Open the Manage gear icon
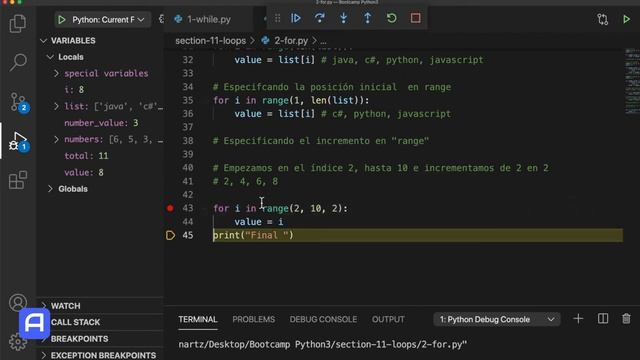This screenshot has height=360, width=640. [x=17, y=342]
